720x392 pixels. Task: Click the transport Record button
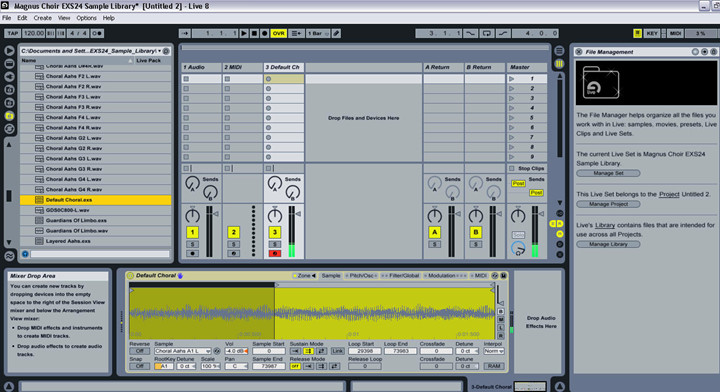264,34
